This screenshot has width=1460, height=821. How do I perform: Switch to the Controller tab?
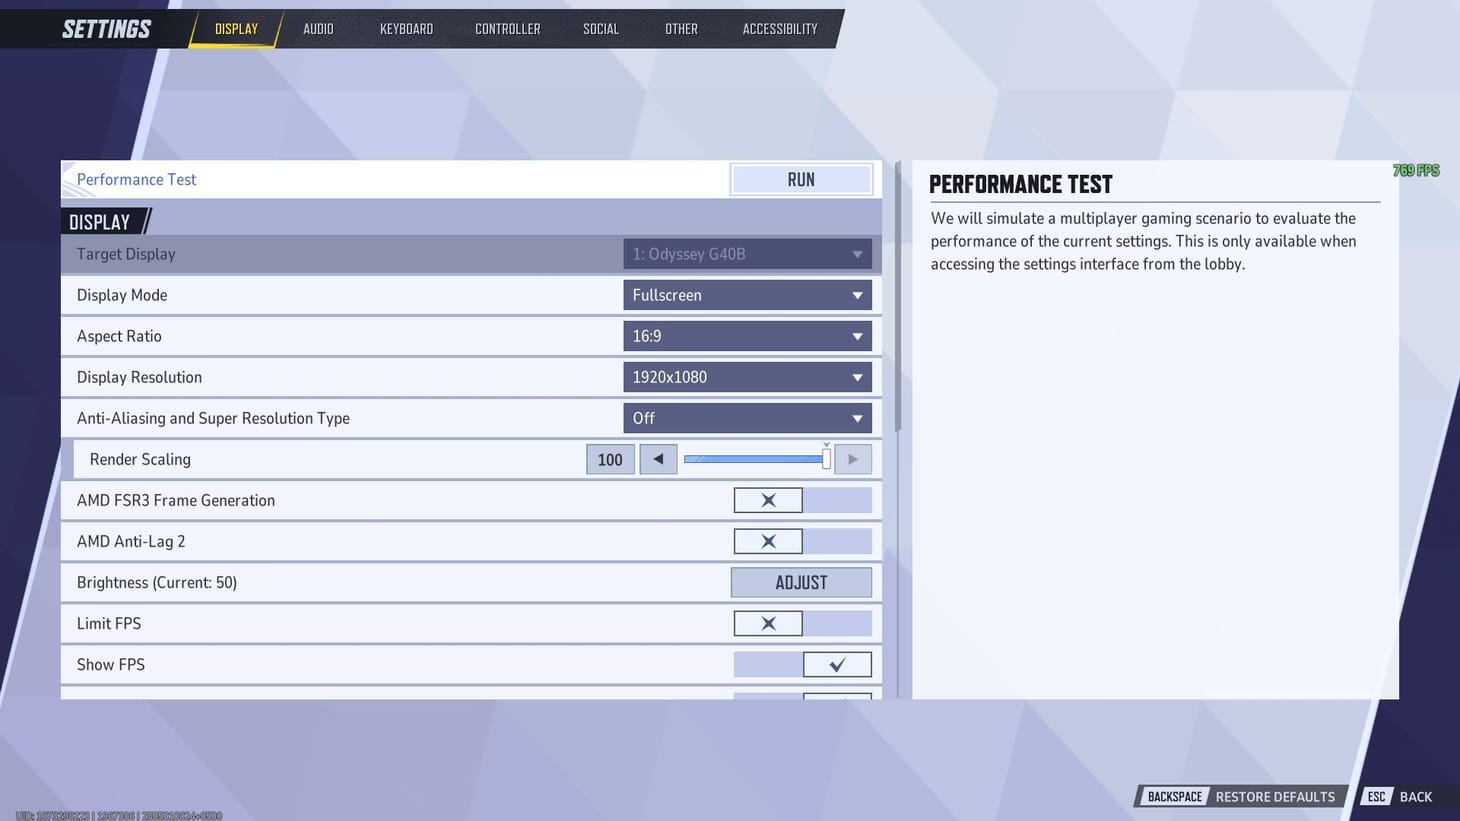(x=507, y=28)
